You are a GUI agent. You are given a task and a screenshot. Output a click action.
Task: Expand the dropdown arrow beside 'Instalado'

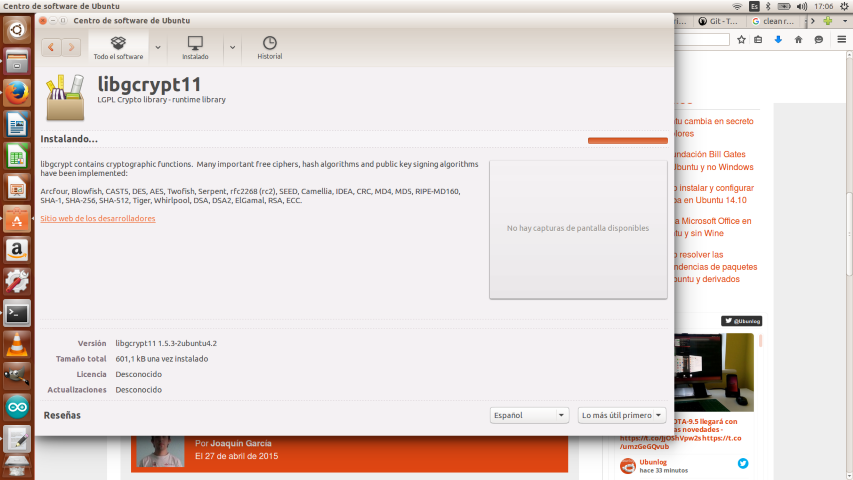[x=232, y=47]
